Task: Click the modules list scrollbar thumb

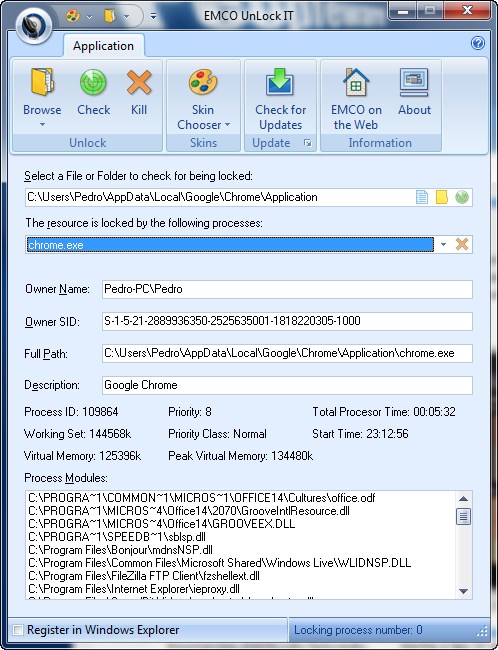Action: pyautogui.click(x=464, y=517)
